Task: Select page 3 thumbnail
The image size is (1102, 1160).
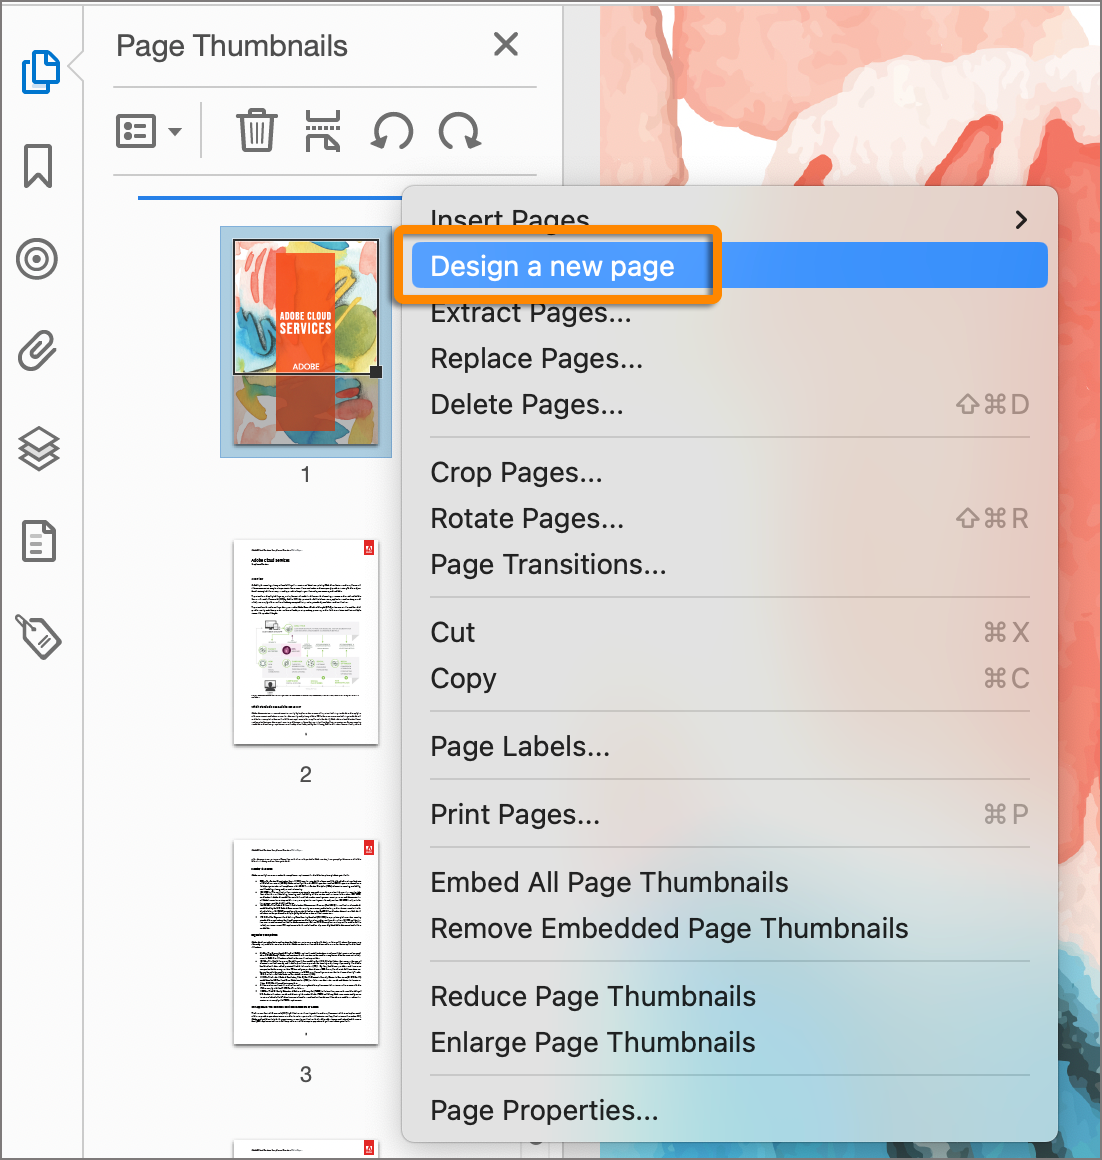Action: [x=305, y=942]
